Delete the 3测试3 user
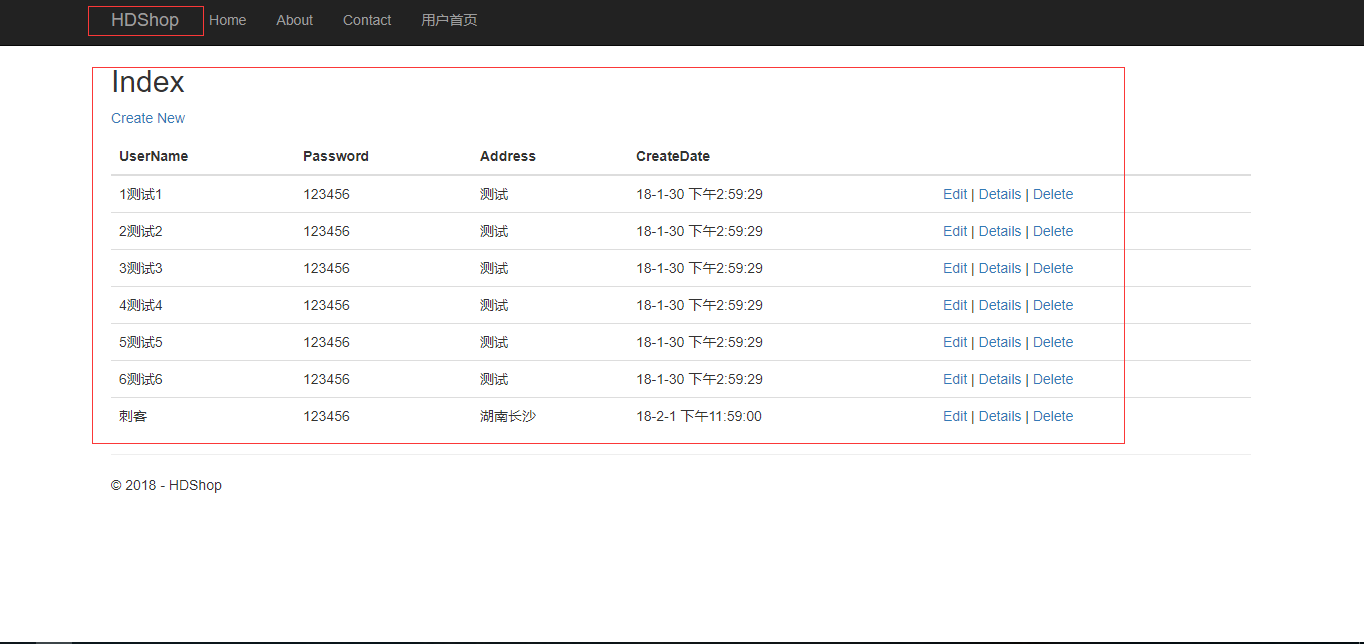 [x=1053, y=268]
